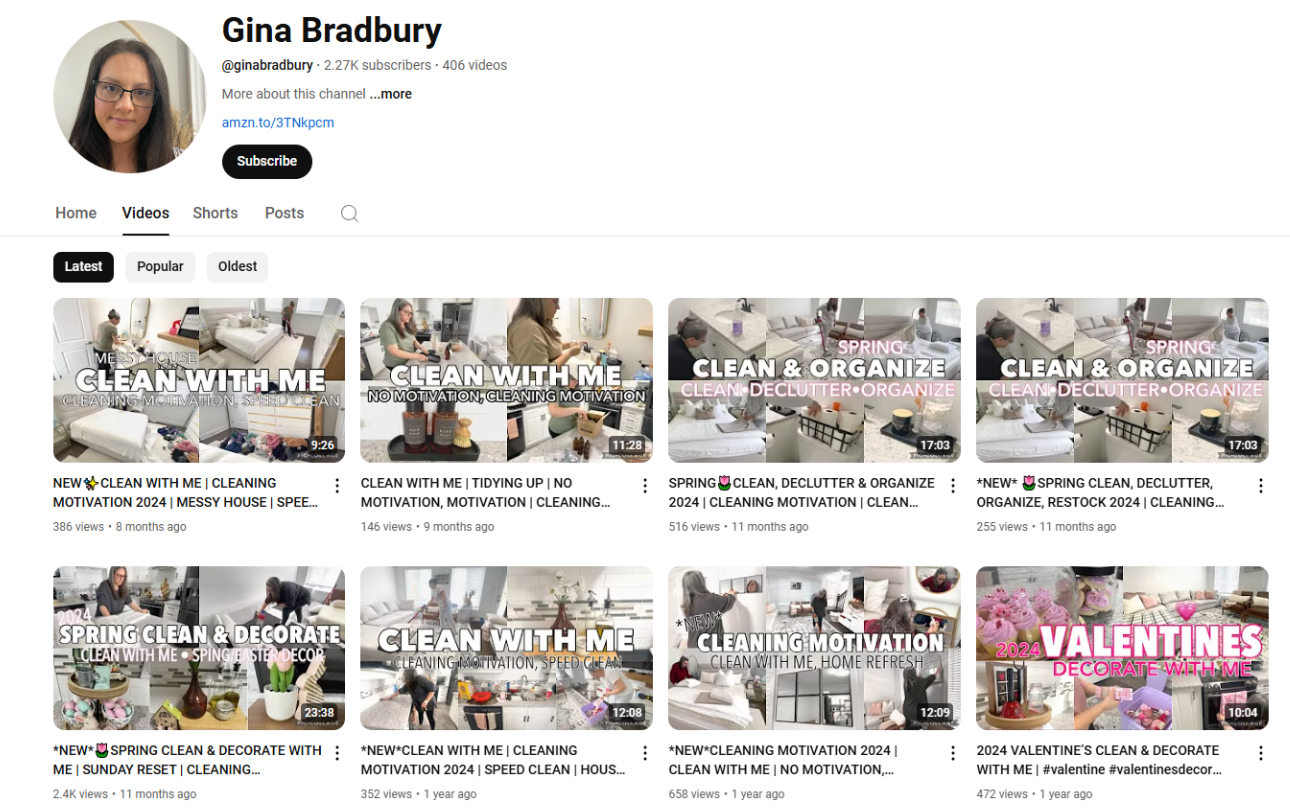Image resolution: width=1290 pixels, height=809 pixels.
Task: Switch to the Posts tab
Action: pyautogui.click(x=284, y=213)
